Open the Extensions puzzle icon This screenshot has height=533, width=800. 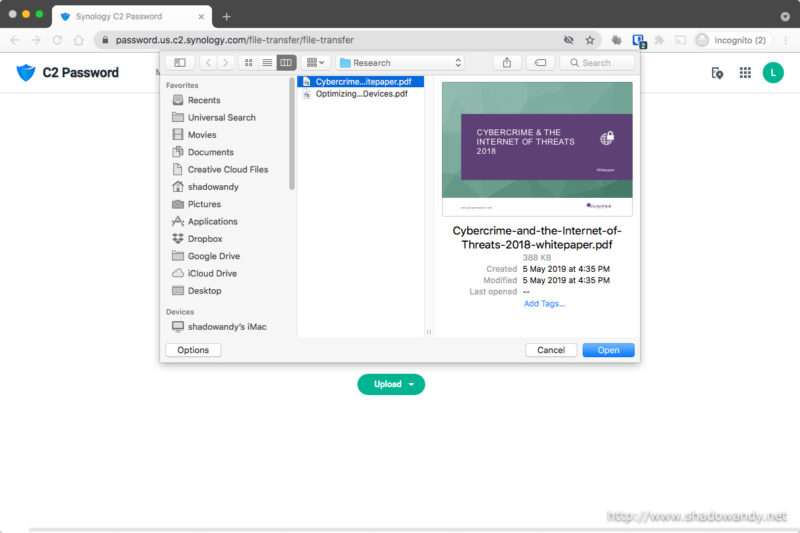coord(659,40)
